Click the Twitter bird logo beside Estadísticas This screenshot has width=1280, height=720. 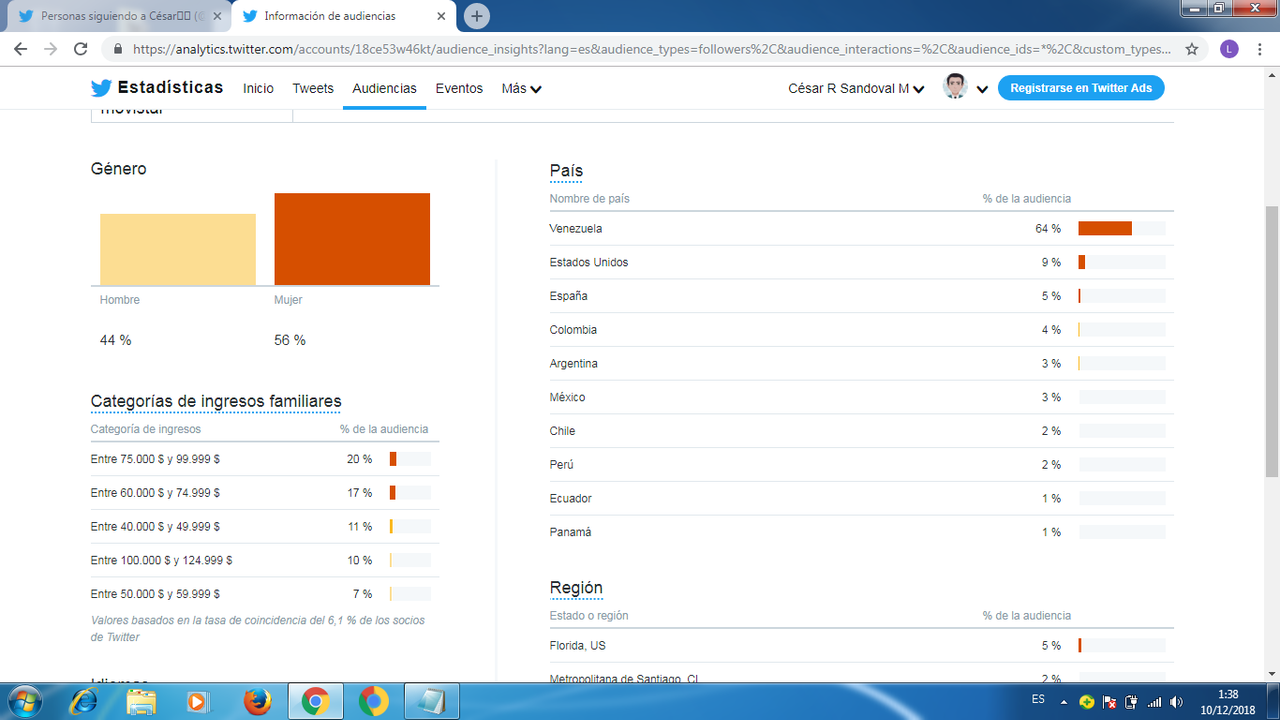click(x=101, y=88)
